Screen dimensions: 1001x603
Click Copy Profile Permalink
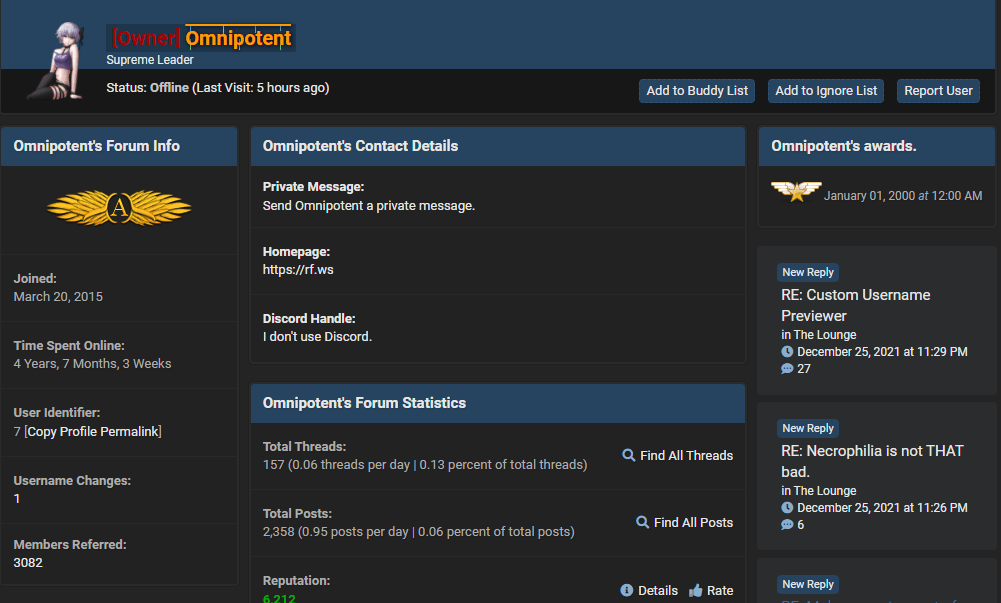click(x=93, y=431)
